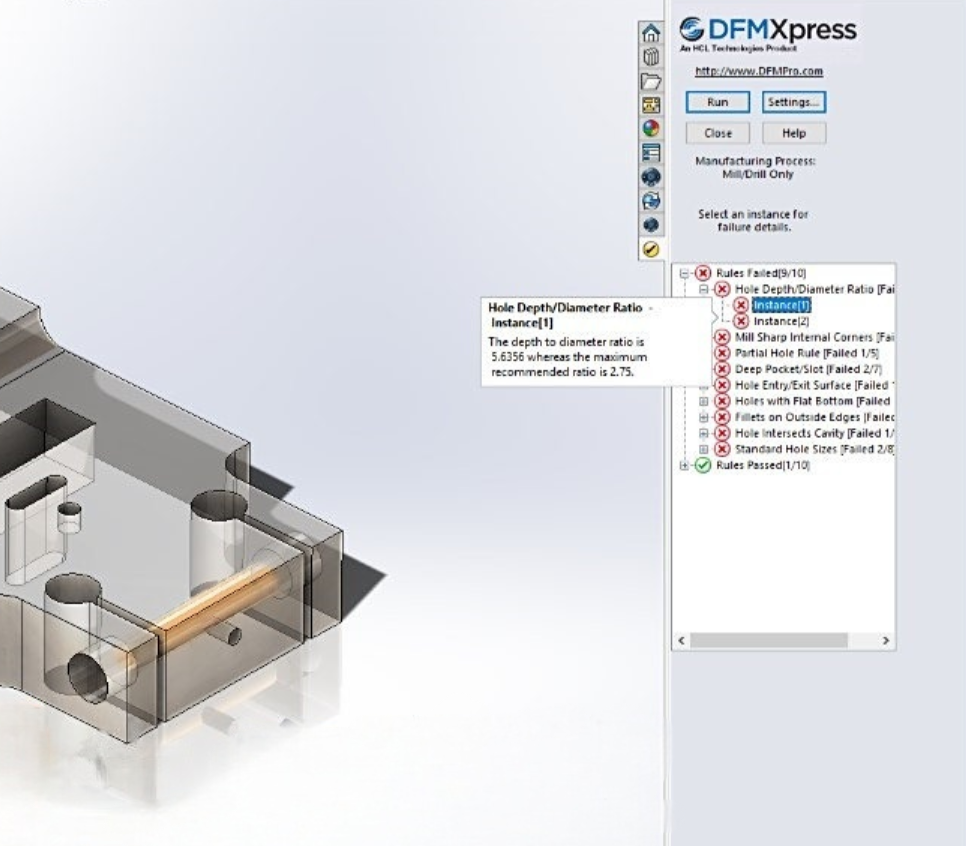
Task: Open the File Explorer task pane
Action: 651,80
